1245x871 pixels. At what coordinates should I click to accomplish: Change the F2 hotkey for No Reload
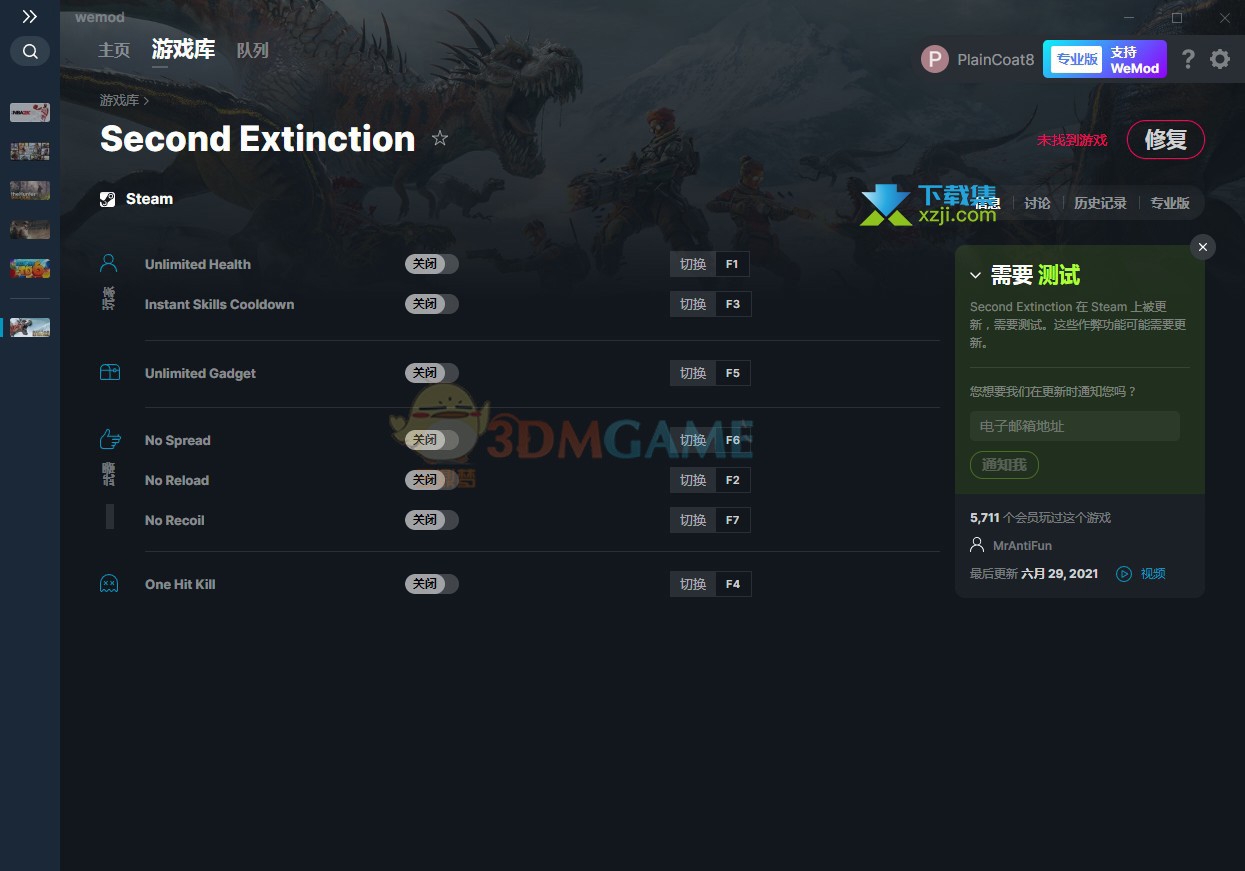732,480
